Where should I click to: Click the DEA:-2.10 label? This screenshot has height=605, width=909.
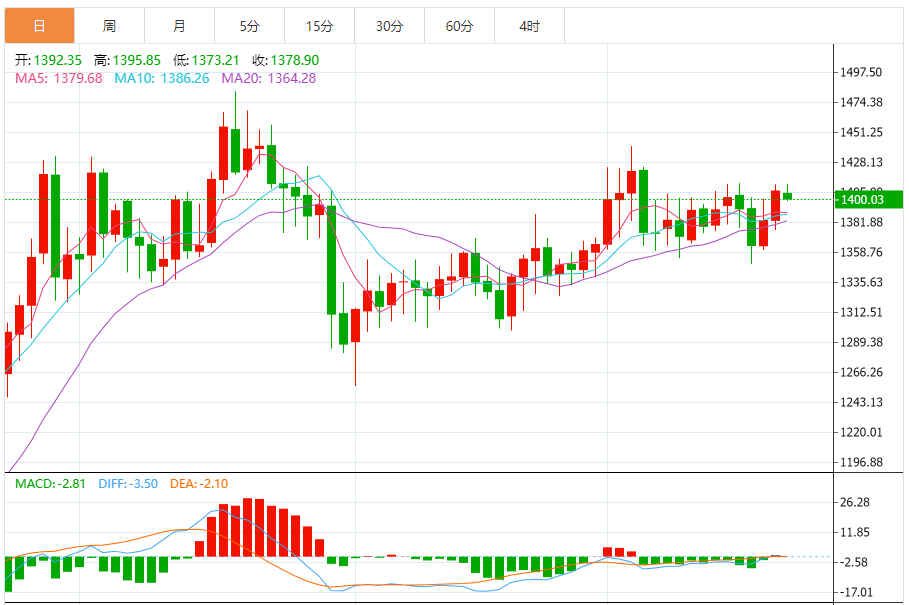click(199, 484)
